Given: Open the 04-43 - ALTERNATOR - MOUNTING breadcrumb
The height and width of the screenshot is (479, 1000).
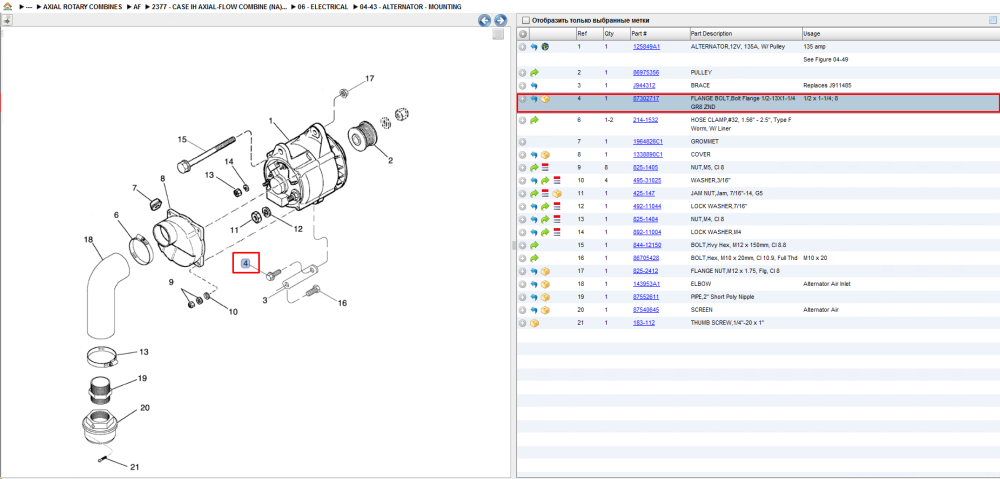Looking at the screenshot, I should click(410, 6).
